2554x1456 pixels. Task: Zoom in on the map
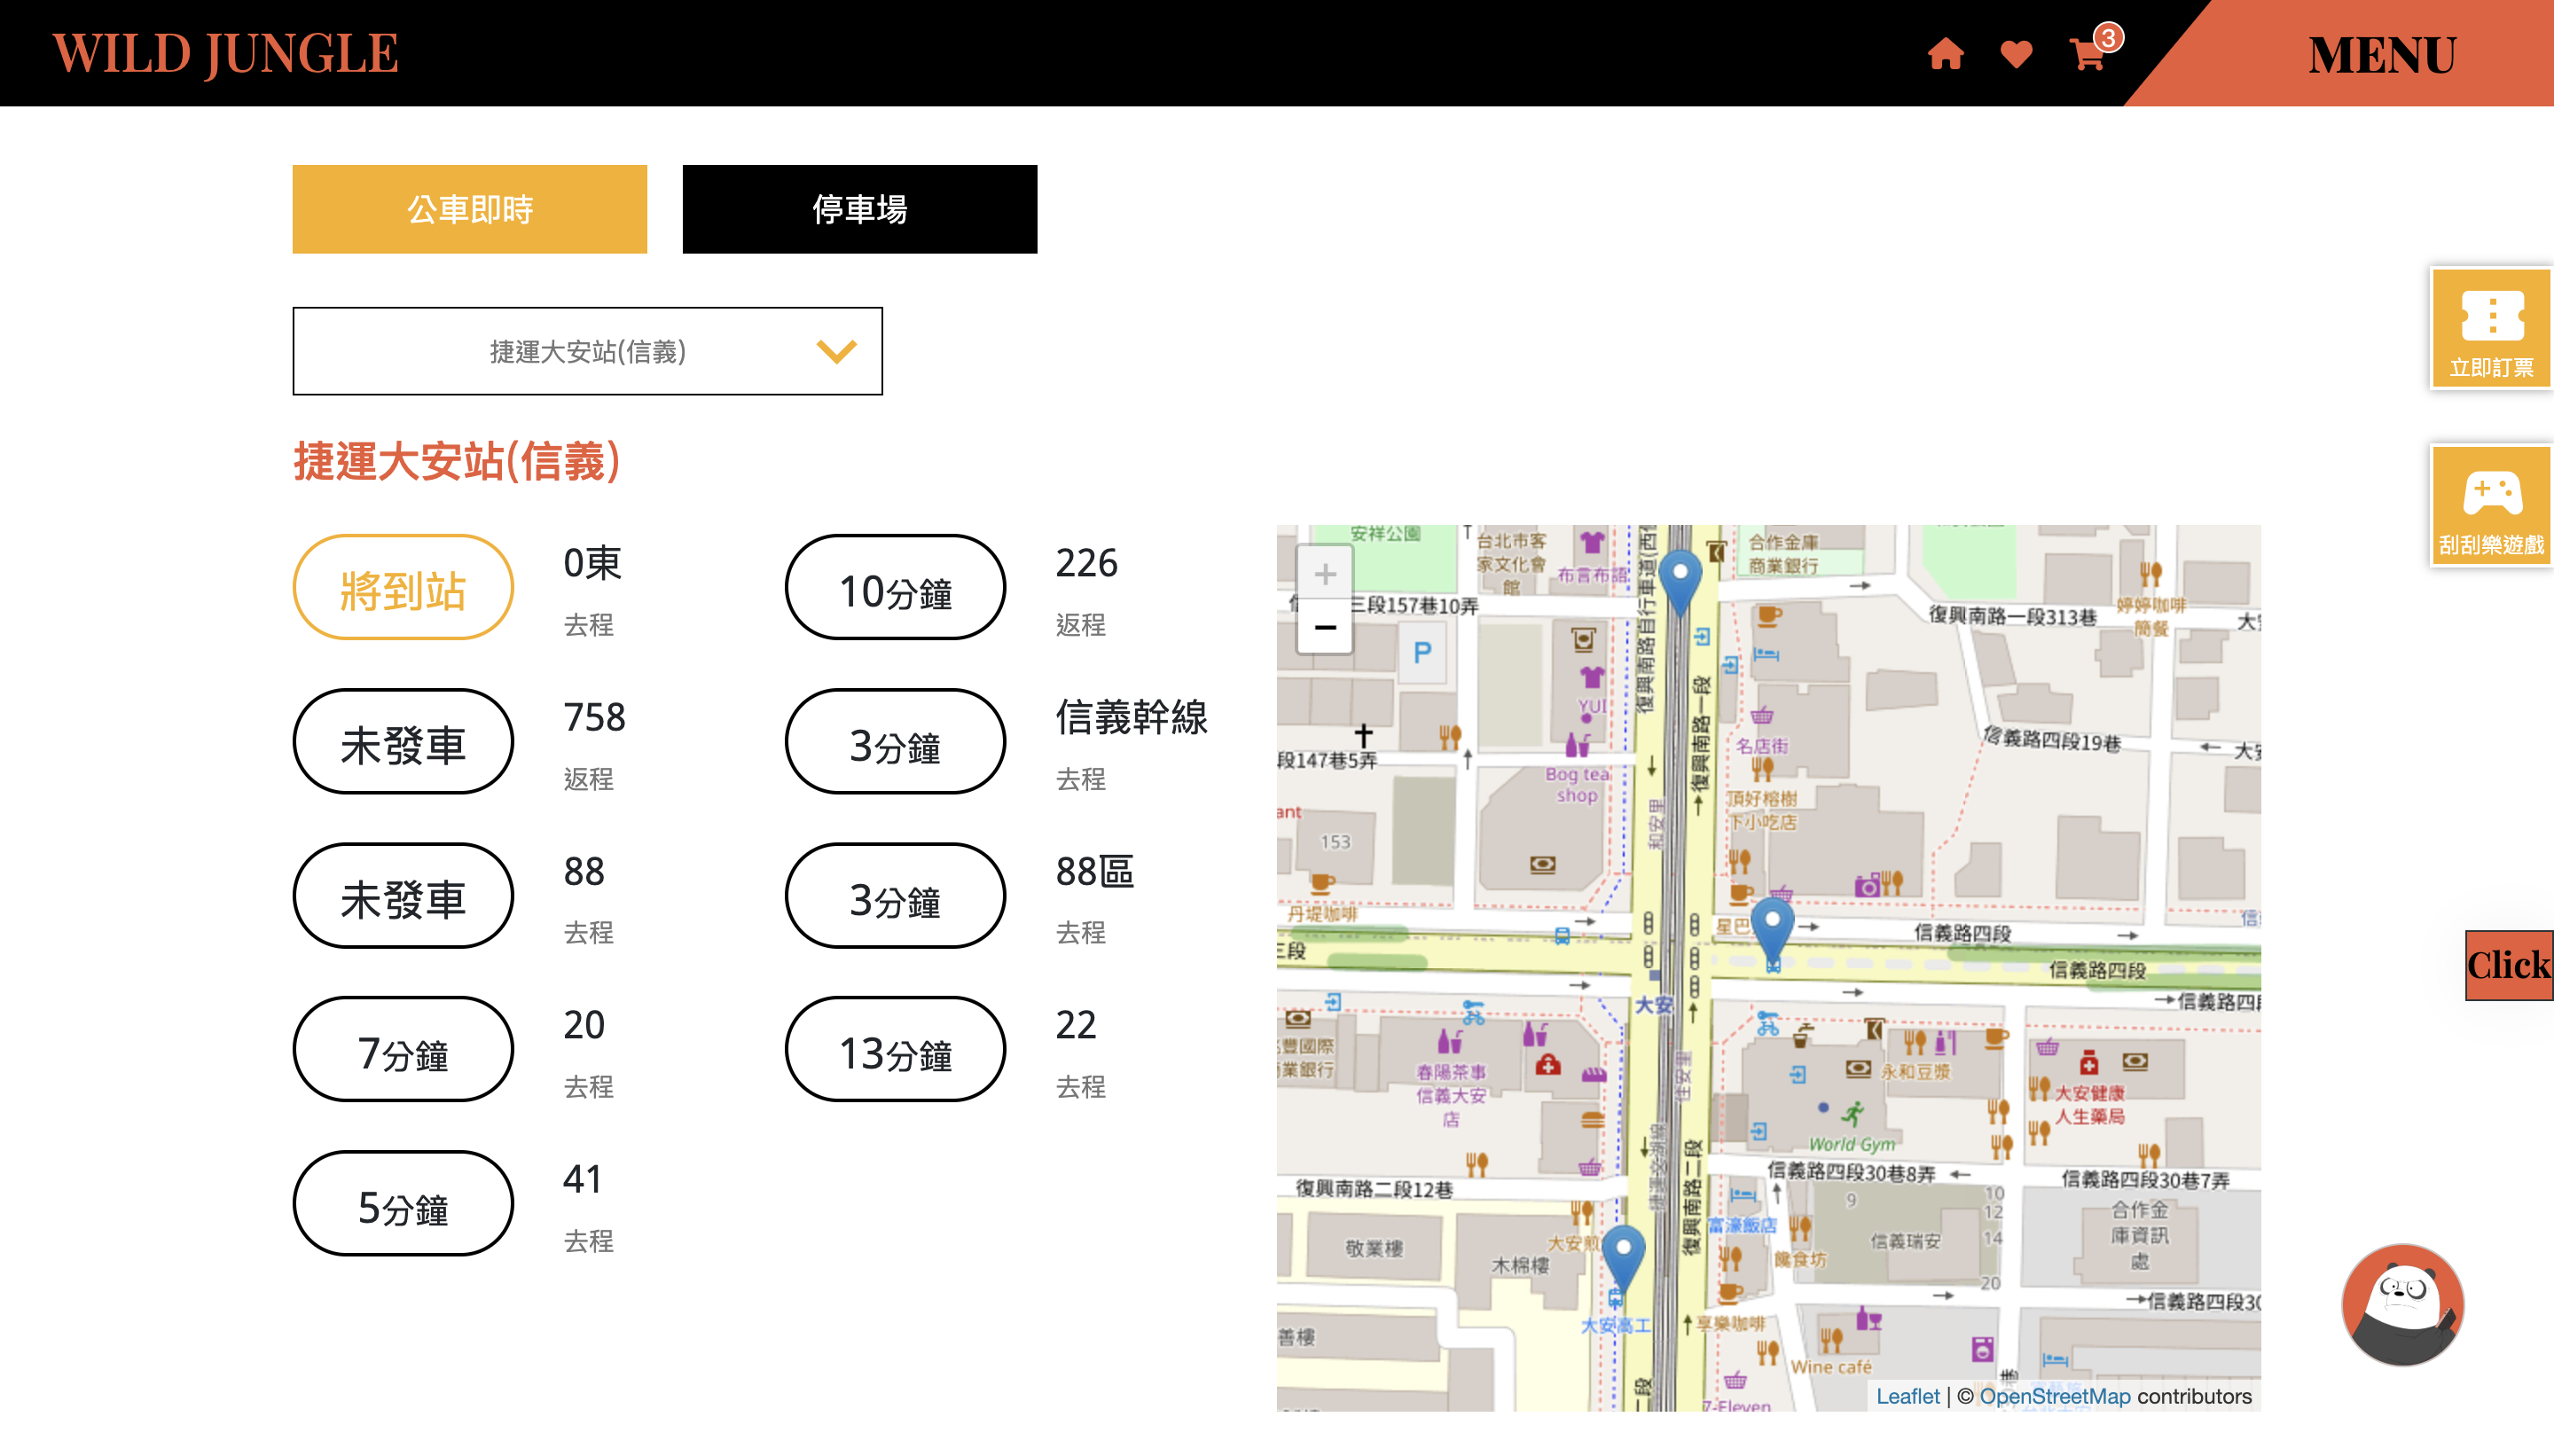1325,574
